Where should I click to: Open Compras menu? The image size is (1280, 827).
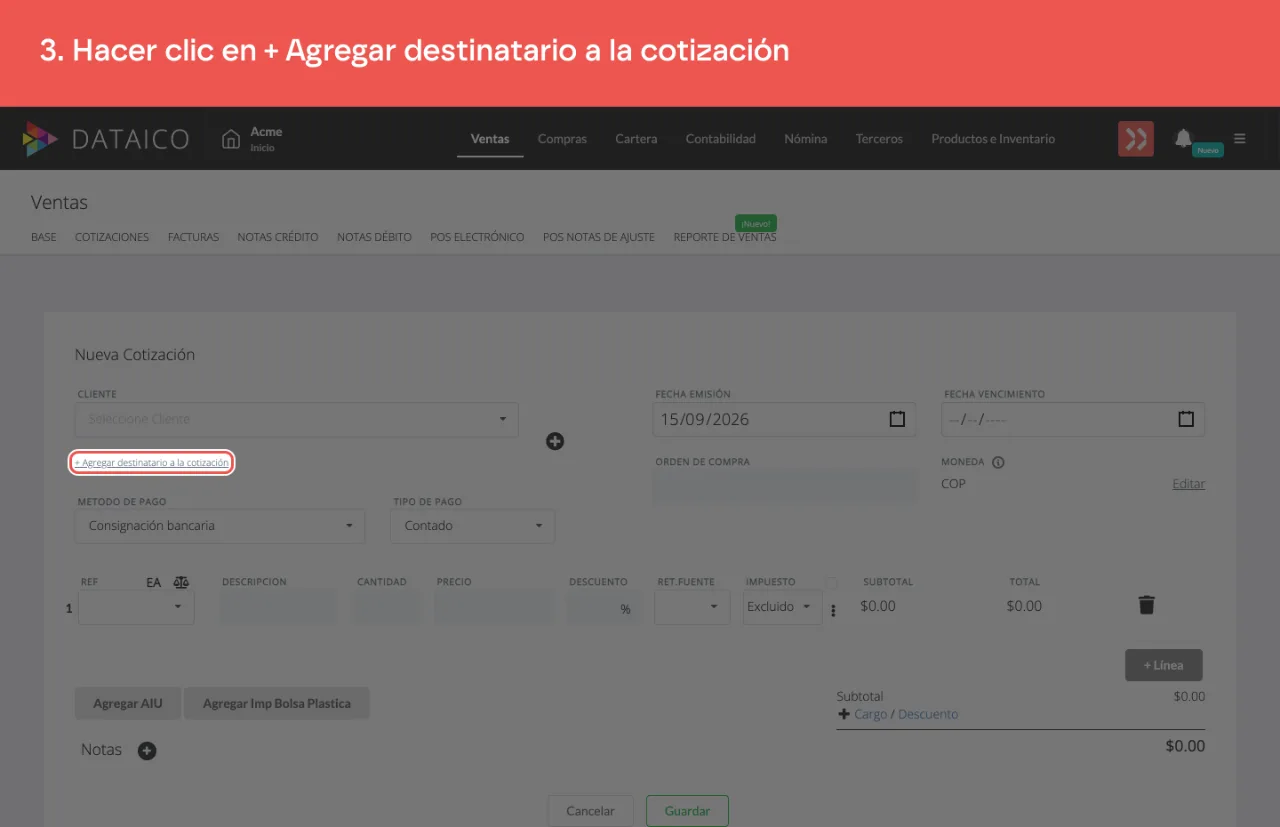click(562, 139)
